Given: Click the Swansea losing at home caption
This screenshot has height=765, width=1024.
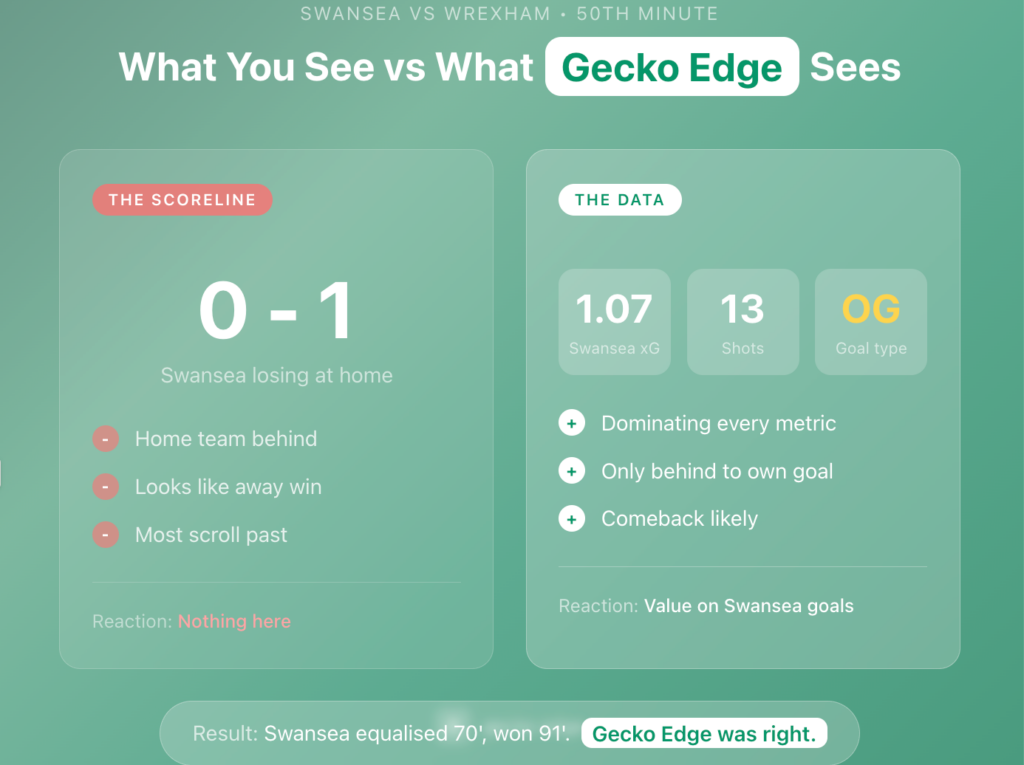Looking at the screenshot, I should click(276, 376).
